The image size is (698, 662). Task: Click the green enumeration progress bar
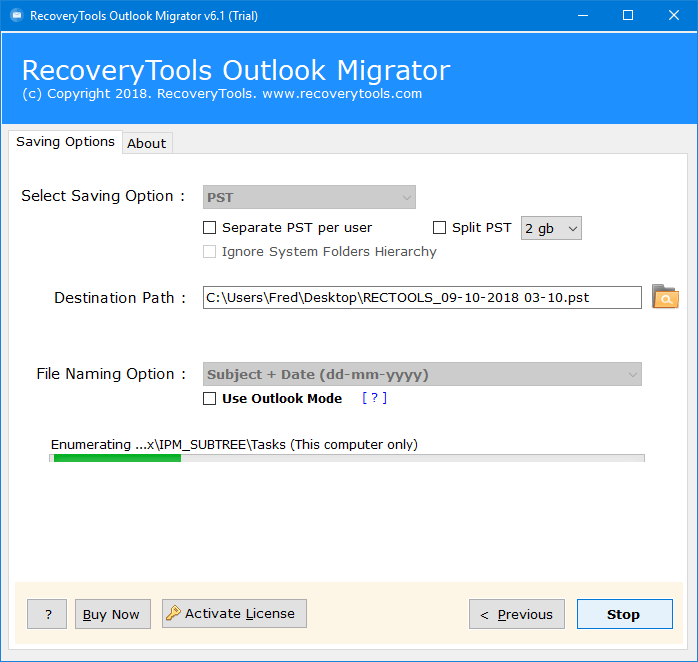pos(347,458)
